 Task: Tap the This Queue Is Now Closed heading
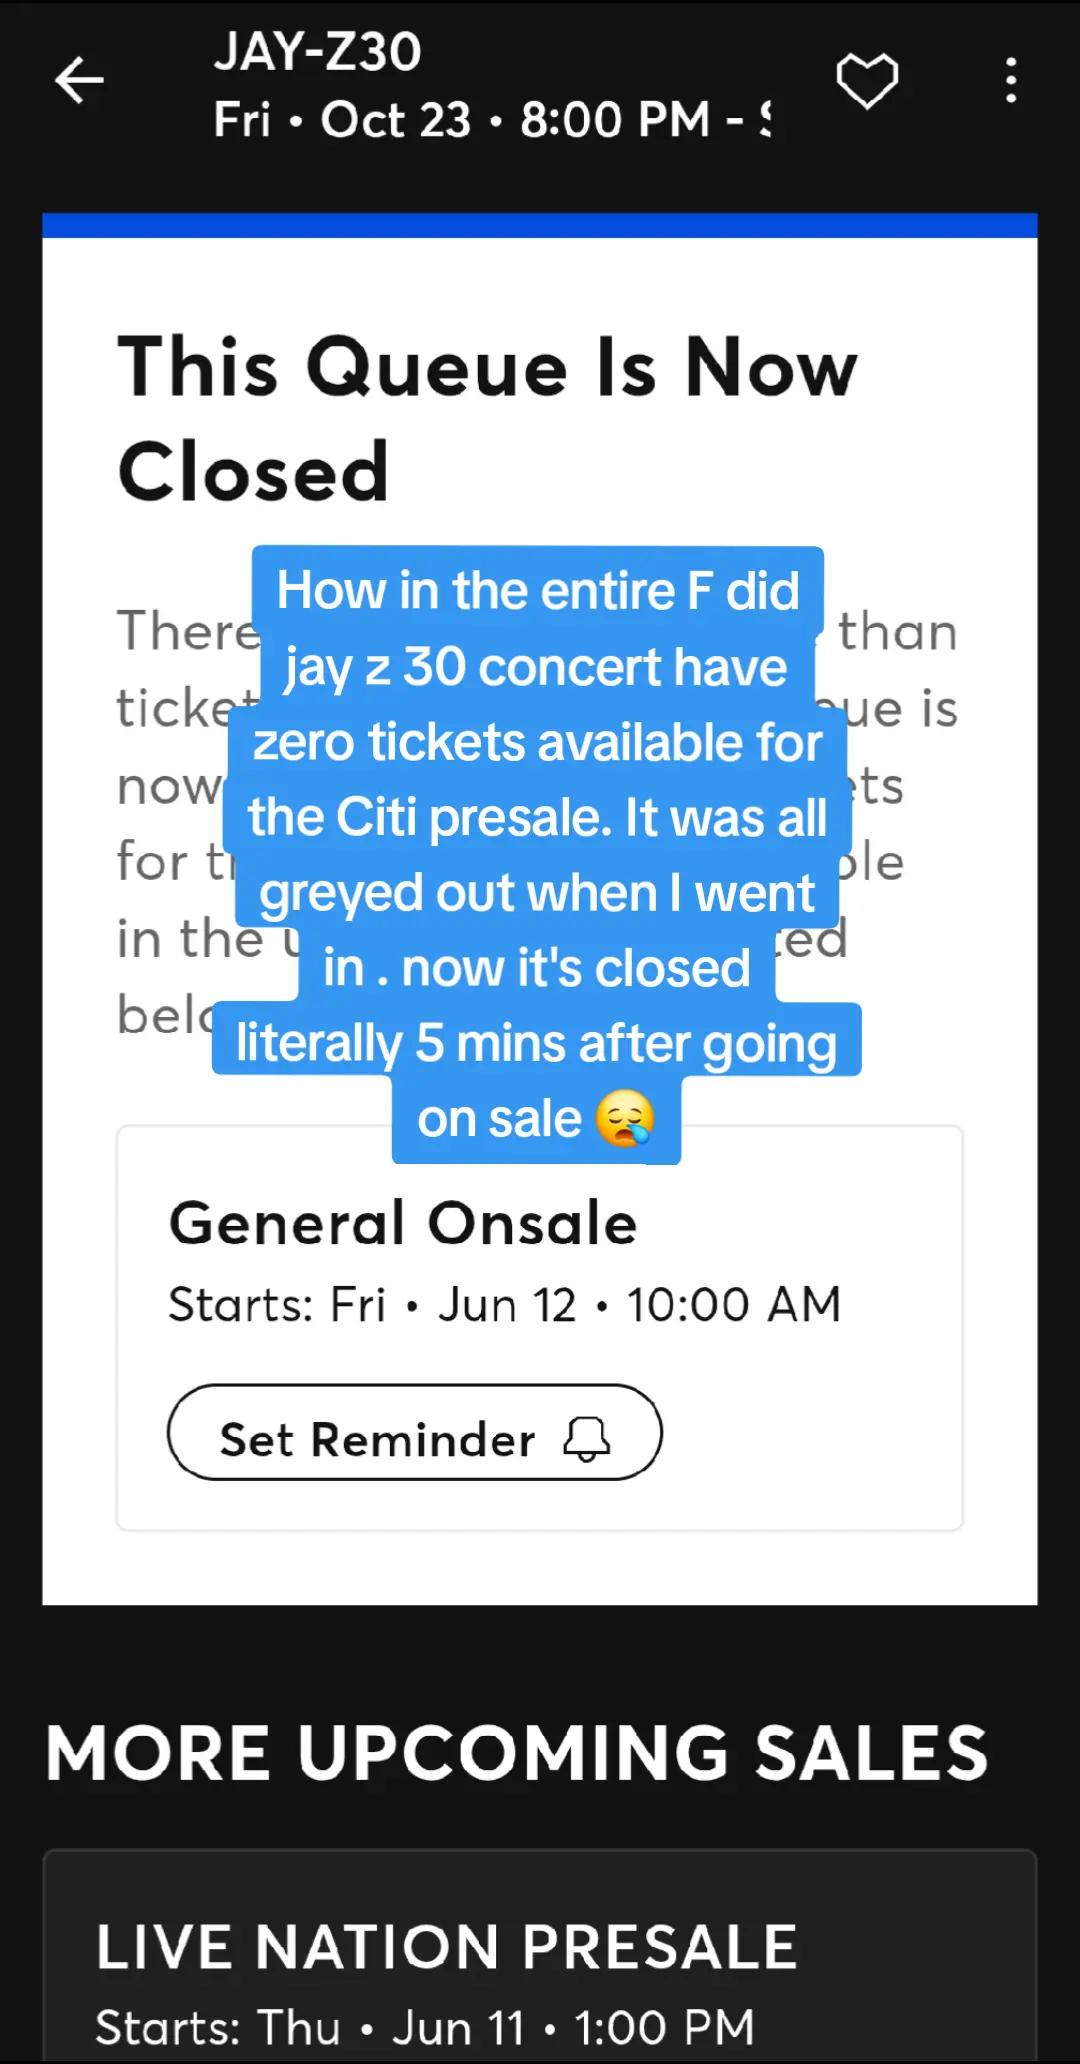click(488, 419)
